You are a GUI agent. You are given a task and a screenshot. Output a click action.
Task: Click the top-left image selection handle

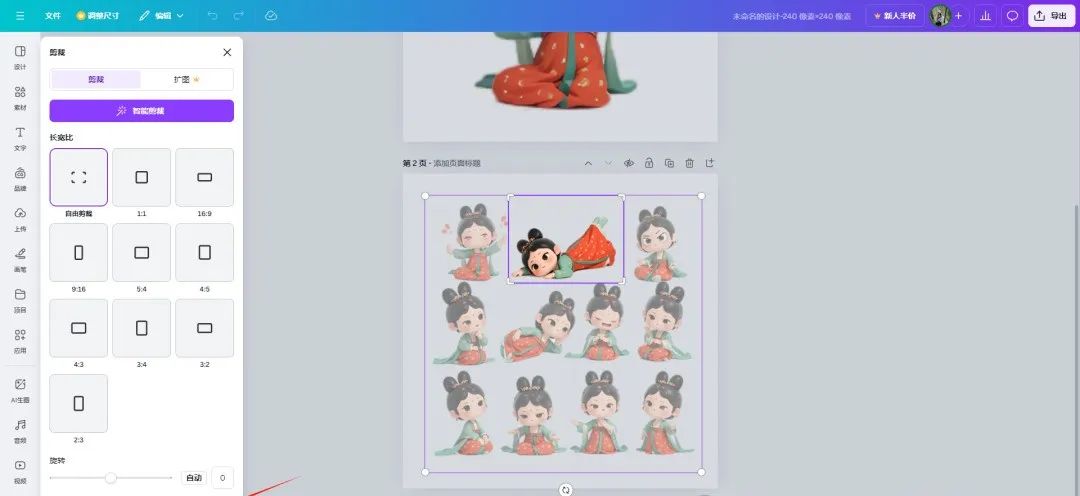(425, 196)
